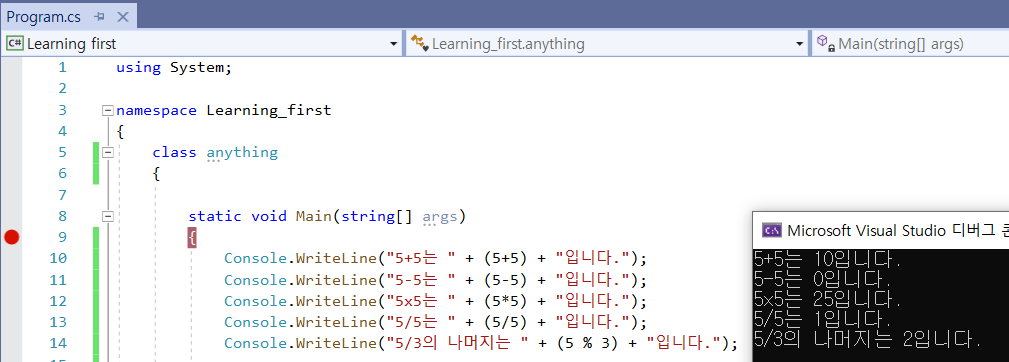
Task: Close the Program.cs tab
Action: pos(122,17)
